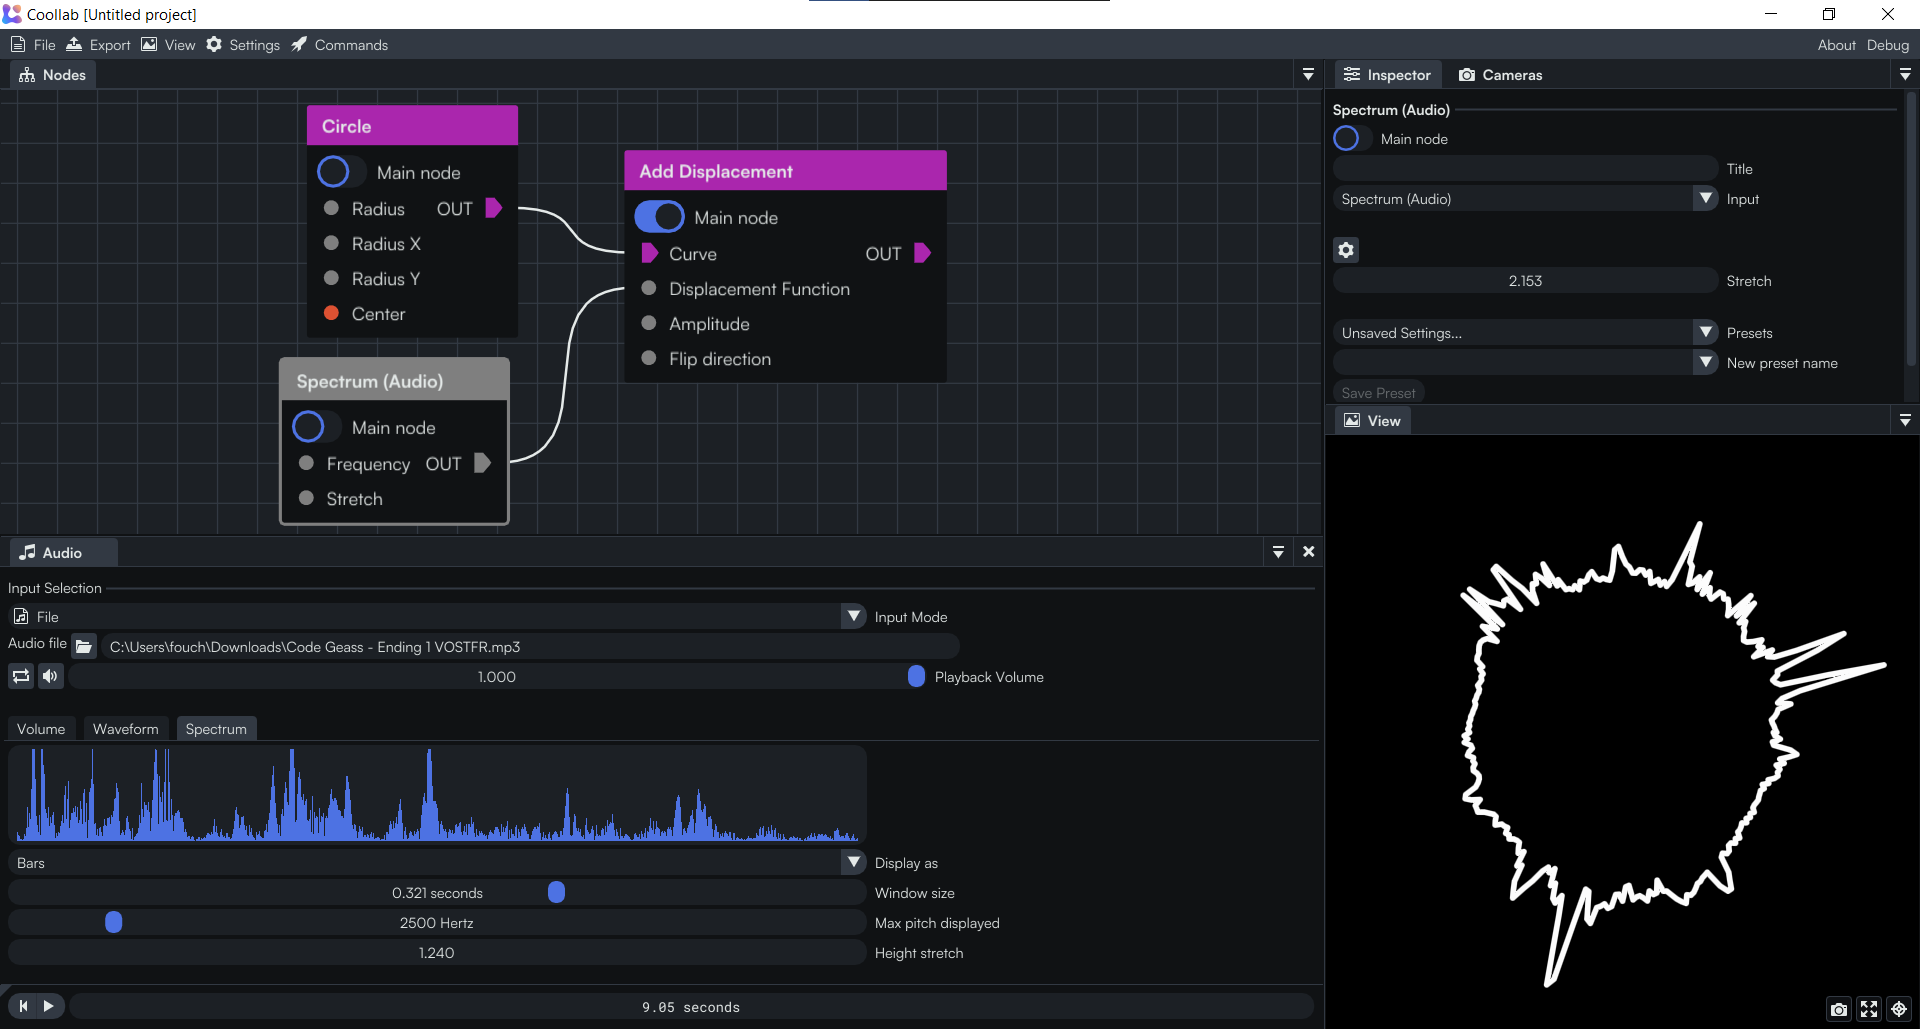Click the Spectrum Frequency OUT pin

(x=482, y=463)
